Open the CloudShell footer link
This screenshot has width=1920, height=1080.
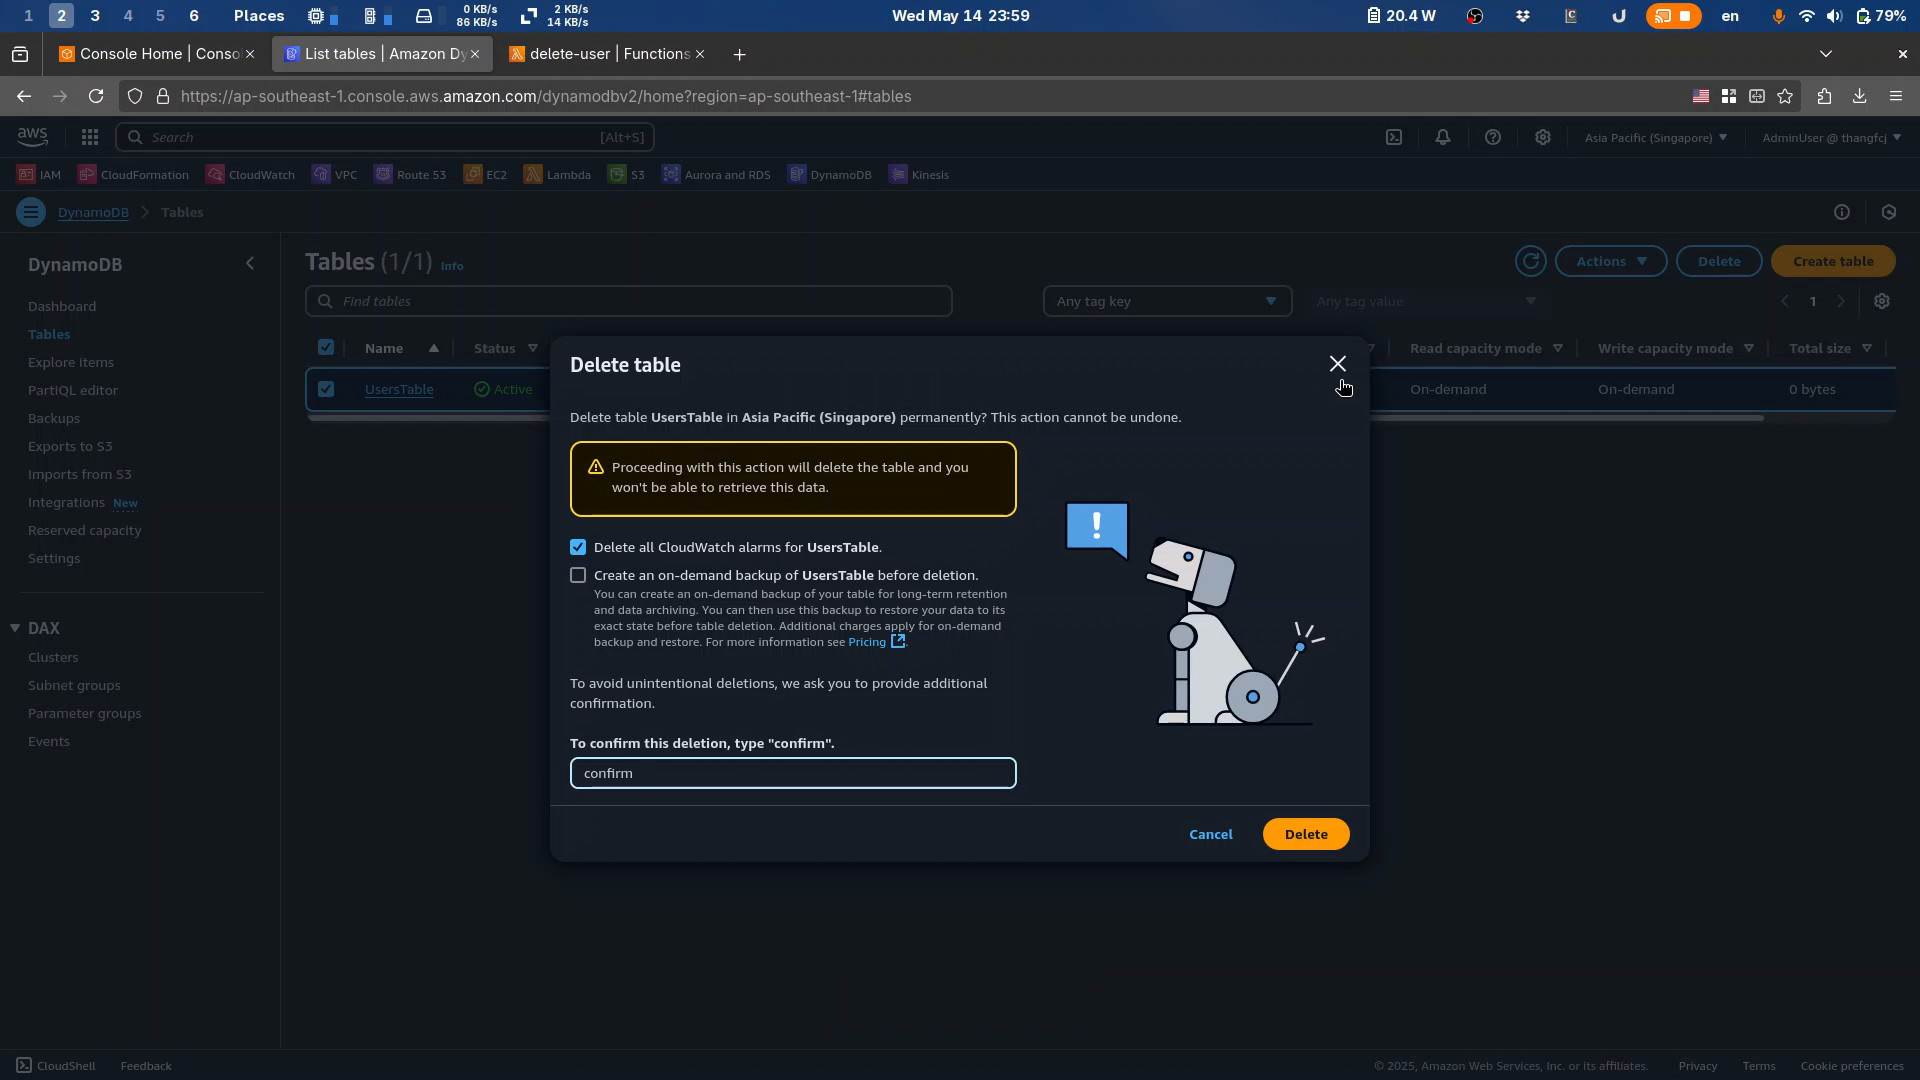click(x=56, y=1066)
